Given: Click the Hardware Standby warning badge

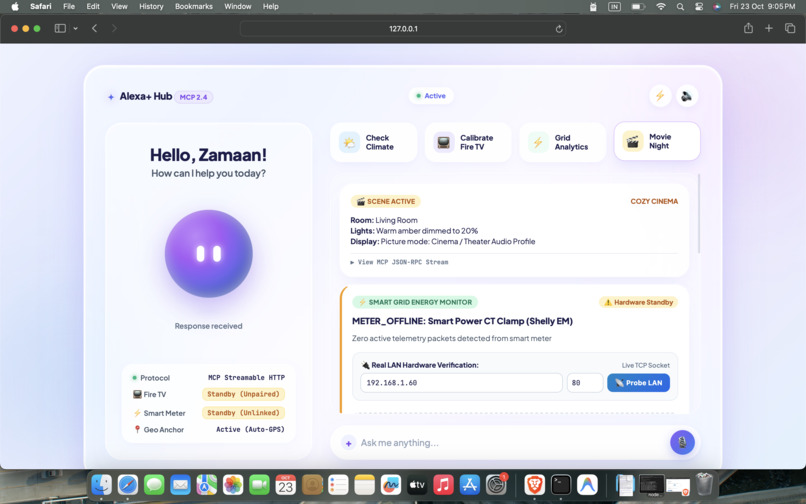Looking at the screenshot, I should coord(638,302).
